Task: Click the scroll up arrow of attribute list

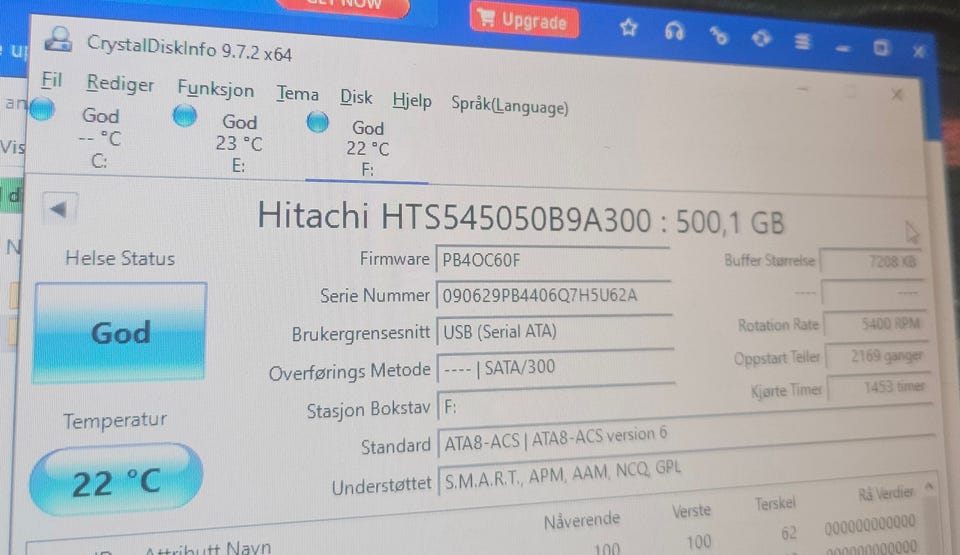Action: 929,487
